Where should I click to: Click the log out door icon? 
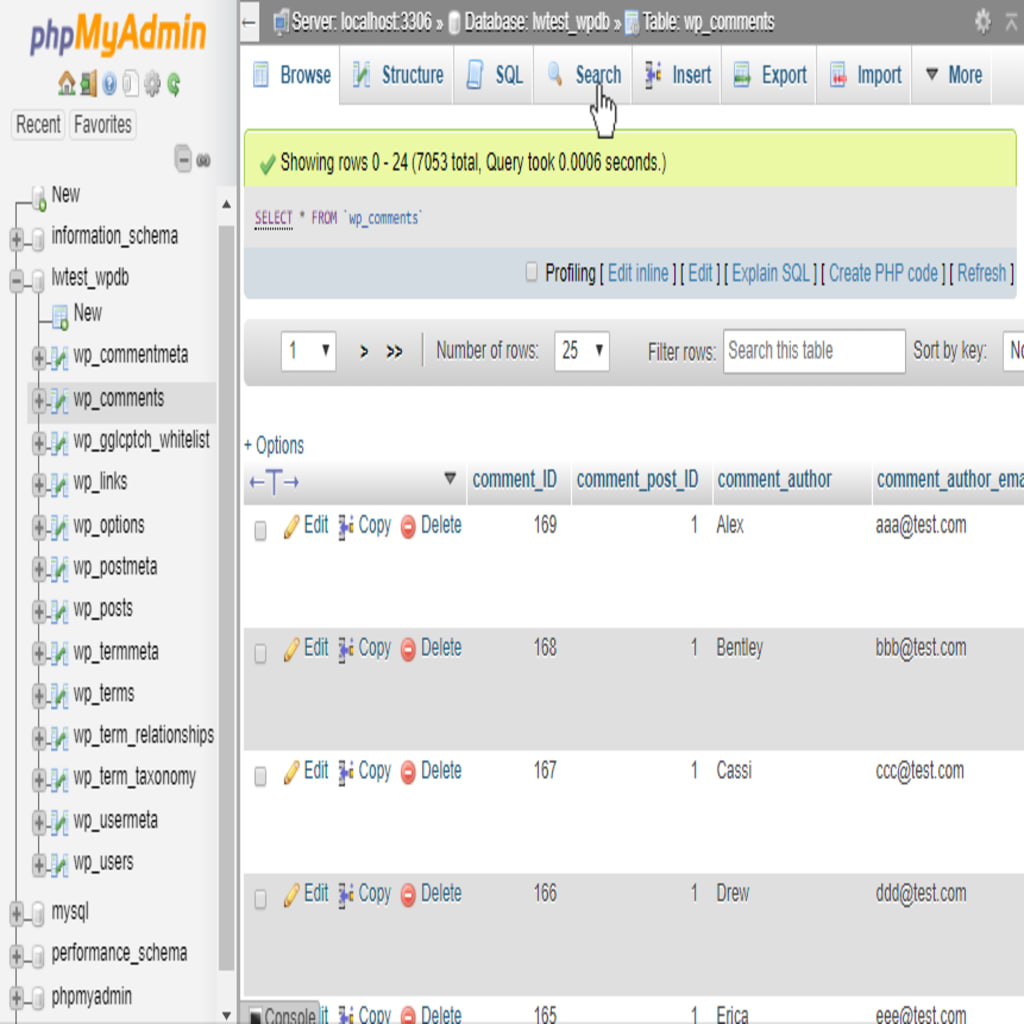pos(88,84)
